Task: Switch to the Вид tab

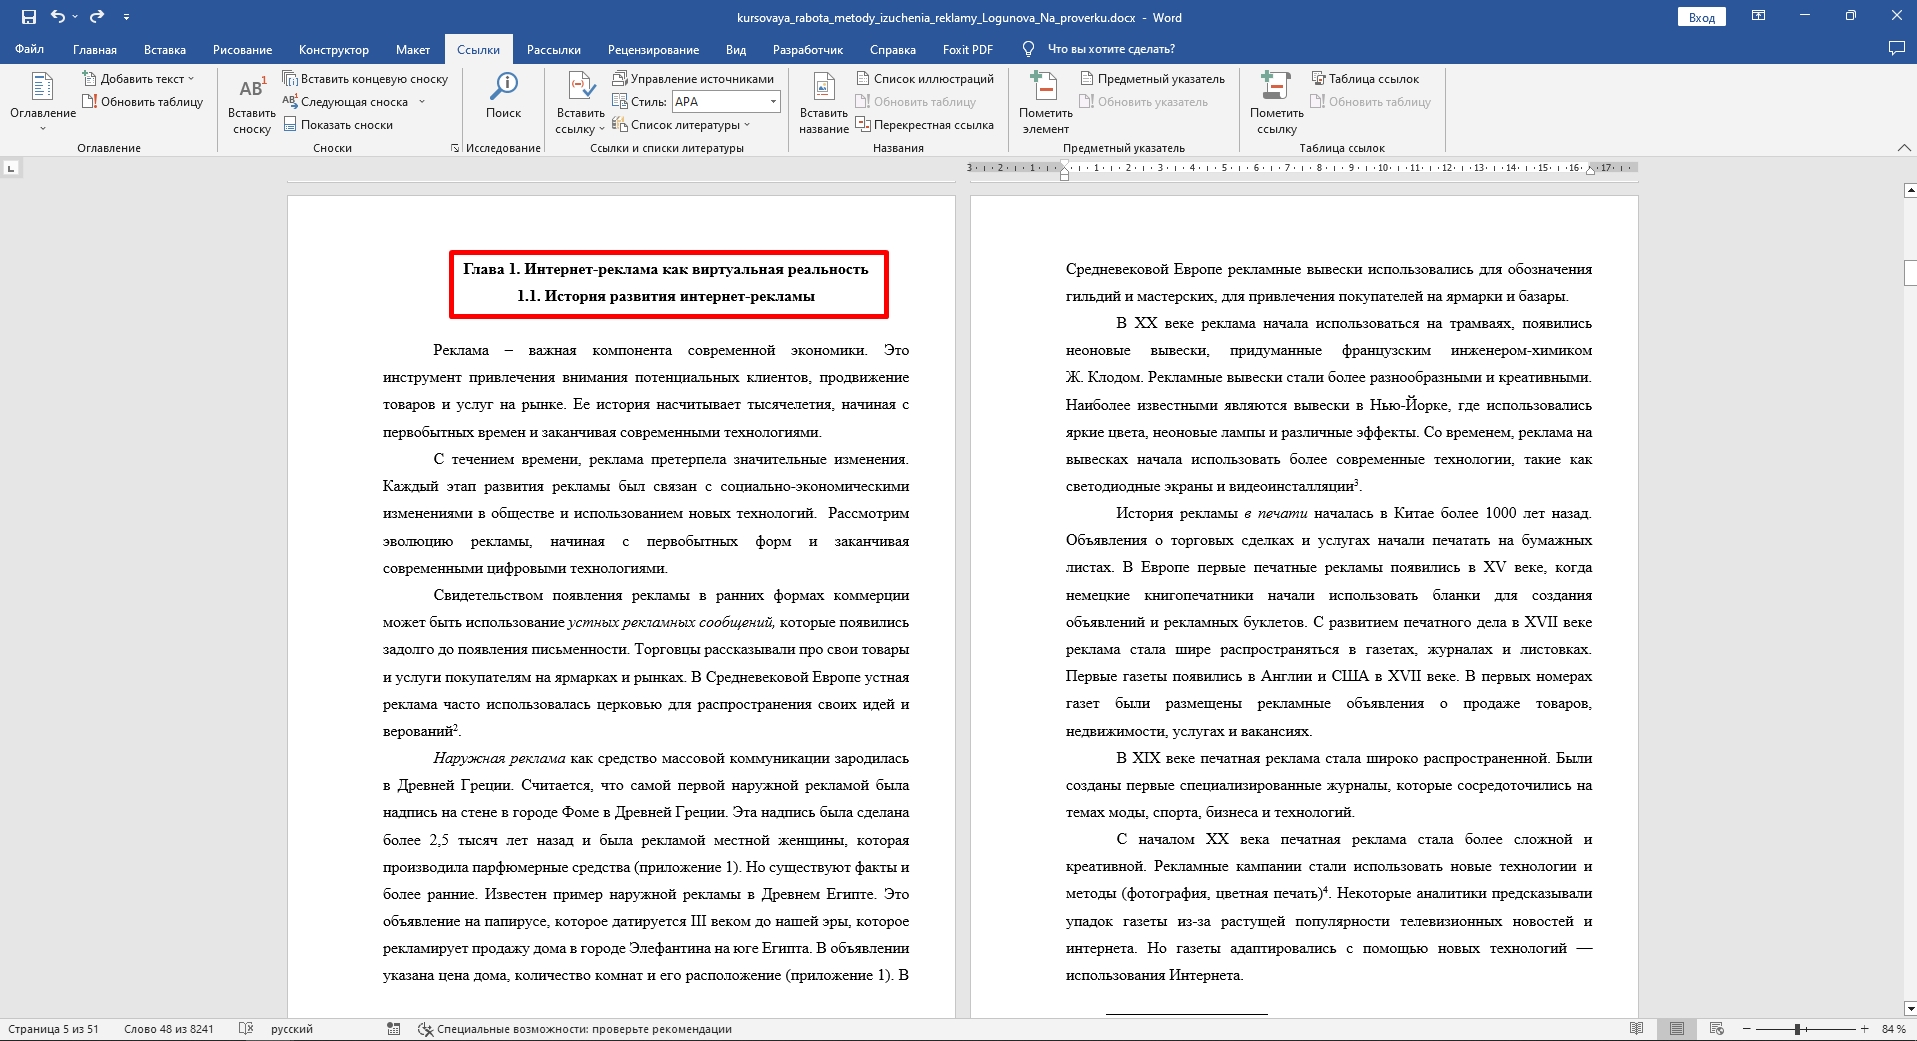Action: pos(736,49)
